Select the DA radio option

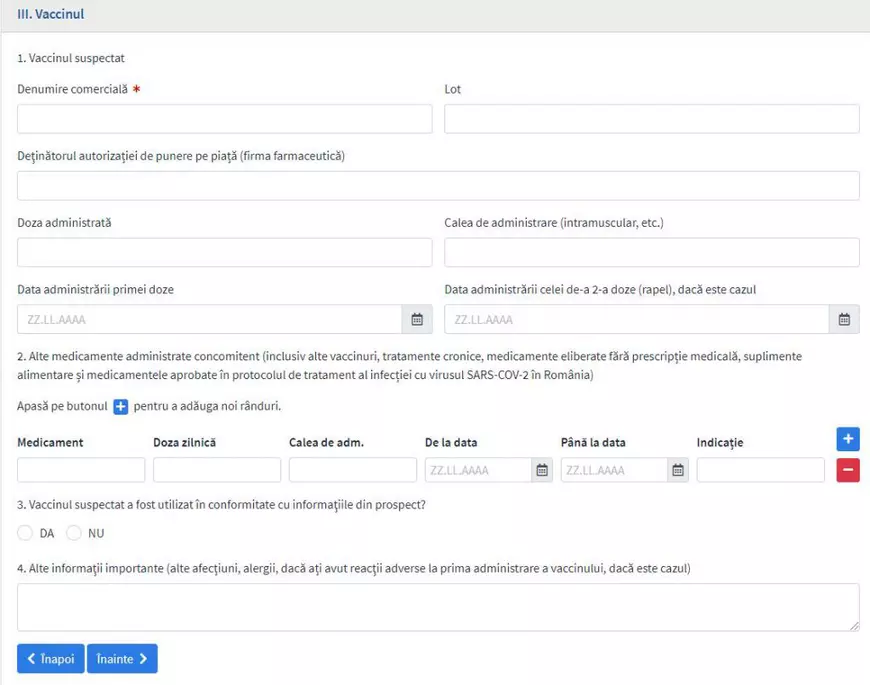click(x=25, y=533)
